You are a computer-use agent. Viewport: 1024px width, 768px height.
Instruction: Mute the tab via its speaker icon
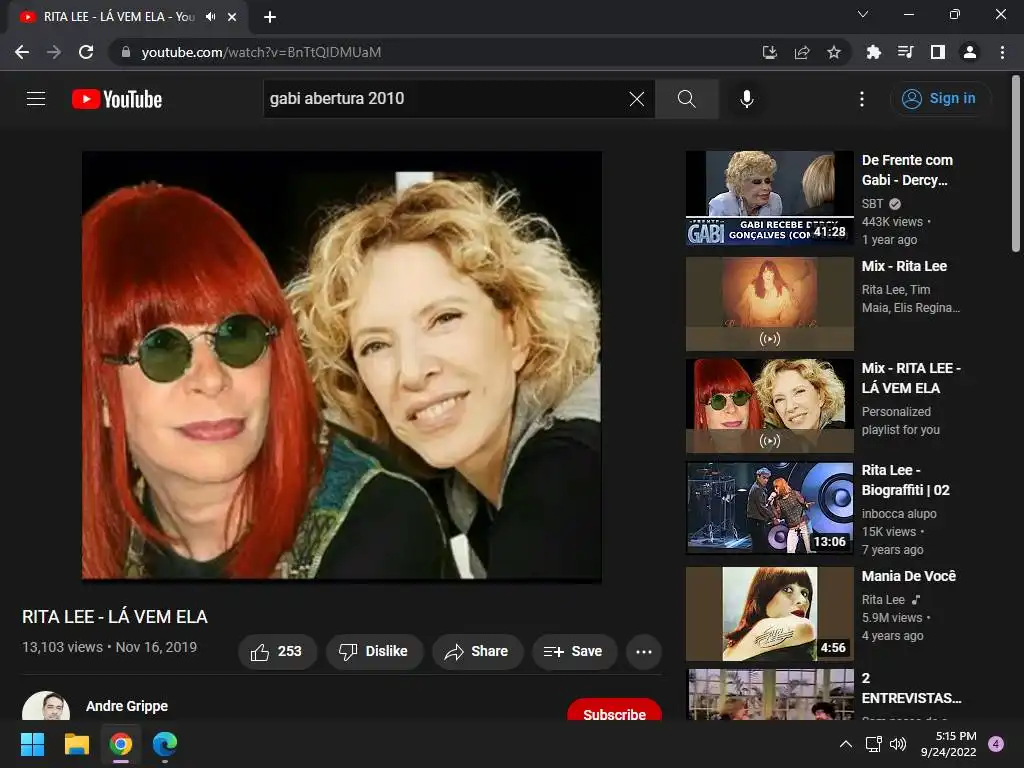click(x=210, y=16)
